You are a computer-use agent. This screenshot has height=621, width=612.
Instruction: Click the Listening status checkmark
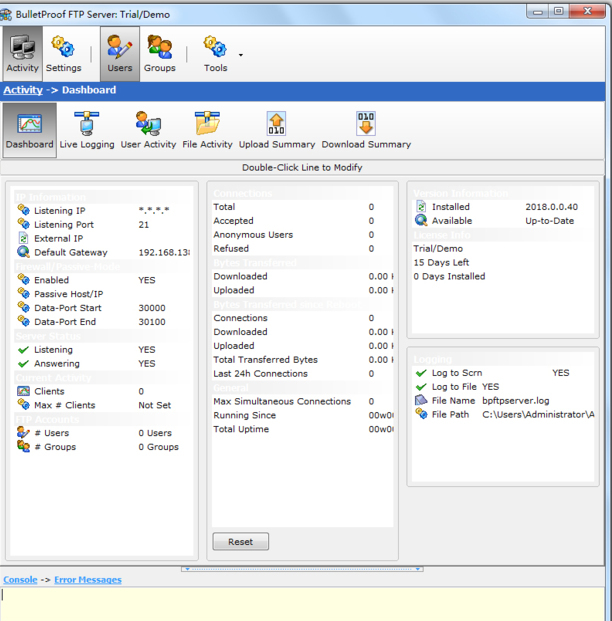click(23, 350)
